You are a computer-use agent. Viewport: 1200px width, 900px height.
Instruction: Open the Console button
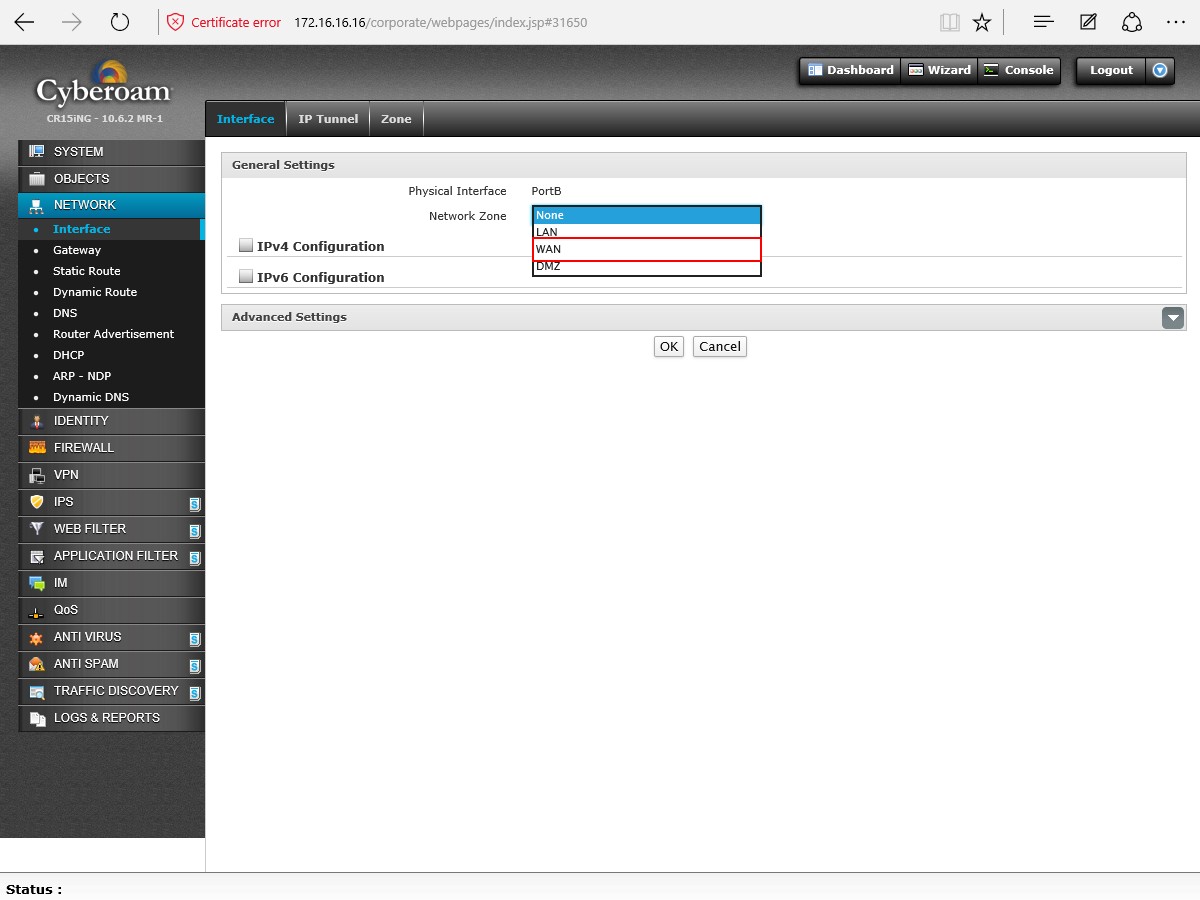click(x=1018, y=70)
